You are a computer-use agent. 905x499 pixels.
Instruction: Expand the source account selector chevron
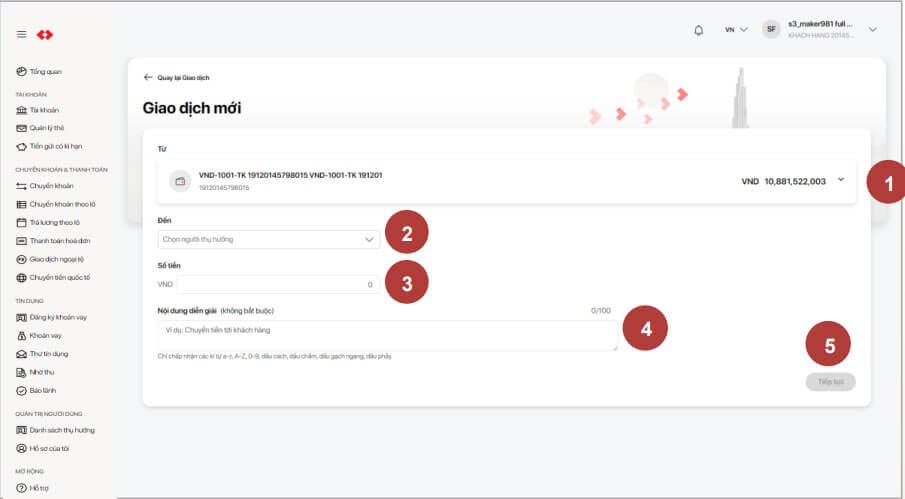tap(840, 180)
